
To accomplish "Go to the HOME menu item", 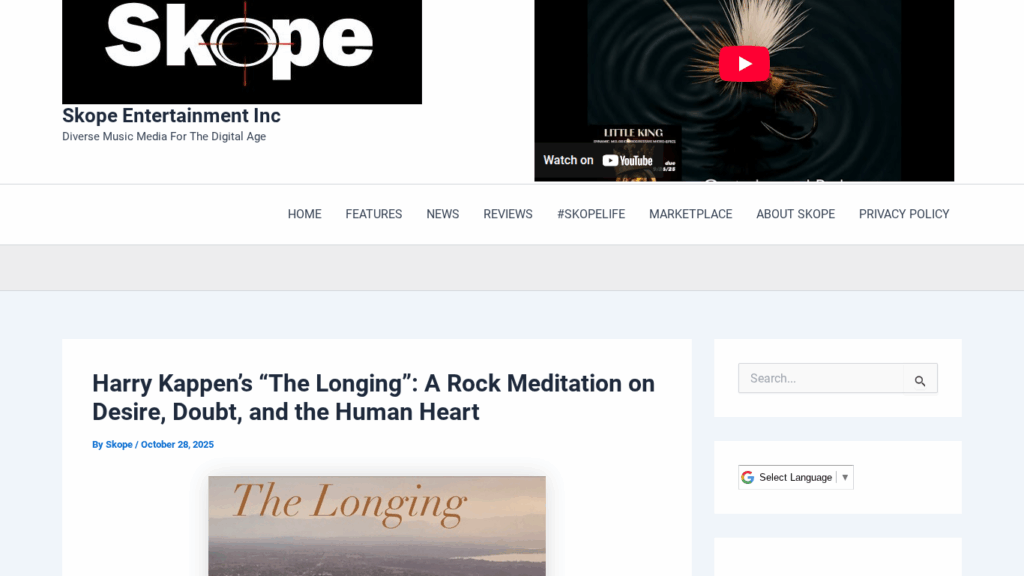I will tap(304, 214).
